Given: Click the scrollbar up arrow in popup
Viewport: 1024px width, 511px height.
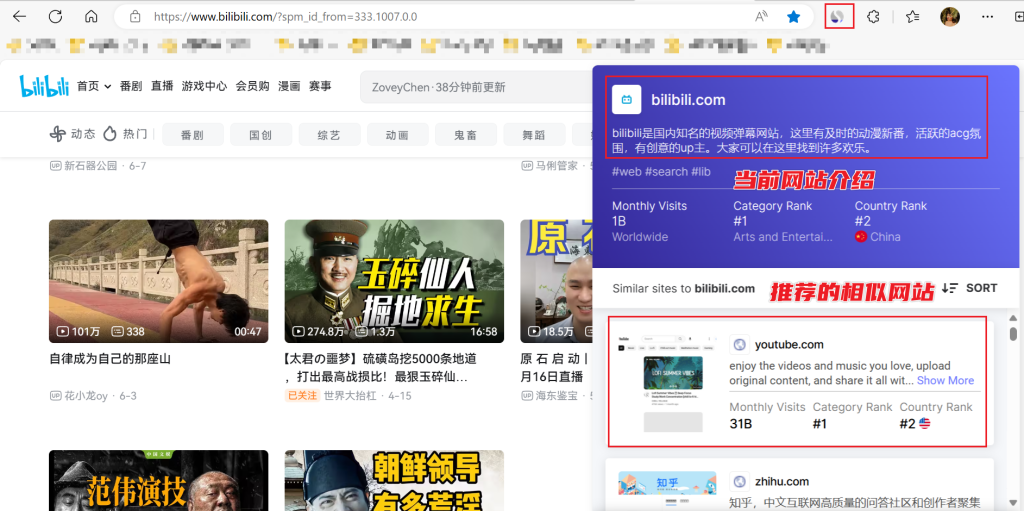Looking at the screenshot, I should tap(1013, 317).
